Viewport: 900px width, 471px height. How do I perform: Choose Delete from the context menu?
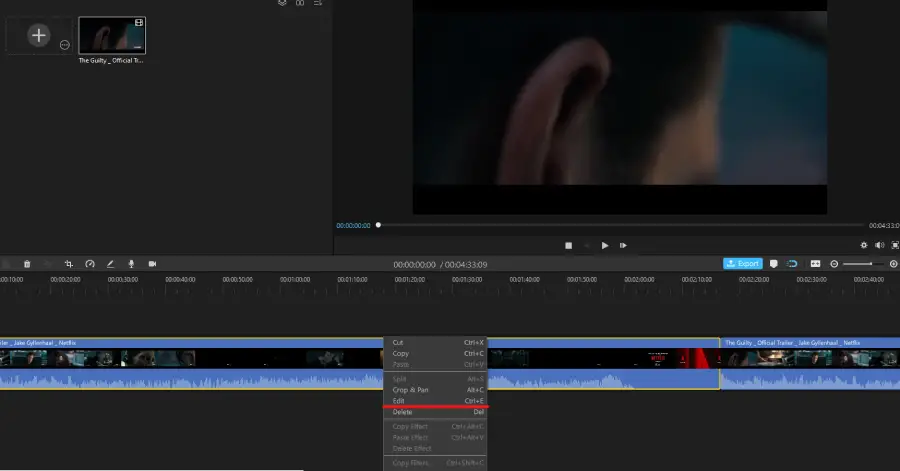coord(437,412)
